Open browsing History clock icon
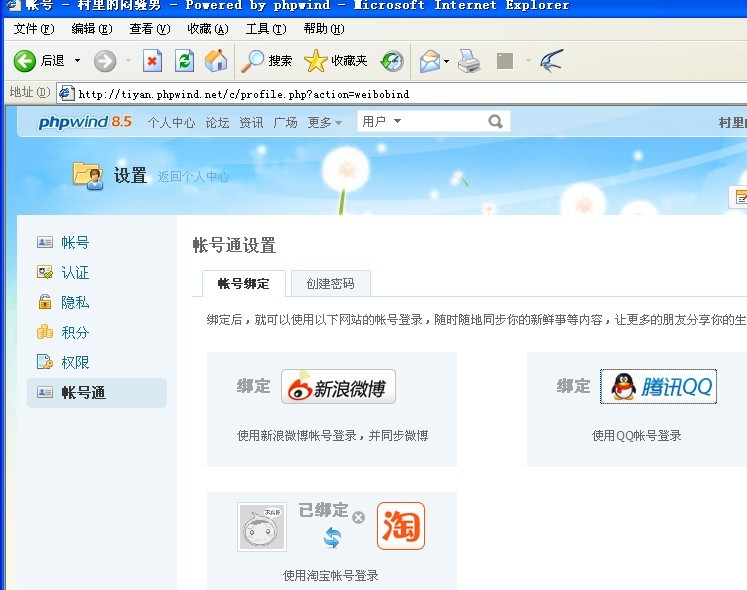 (392, 61)
